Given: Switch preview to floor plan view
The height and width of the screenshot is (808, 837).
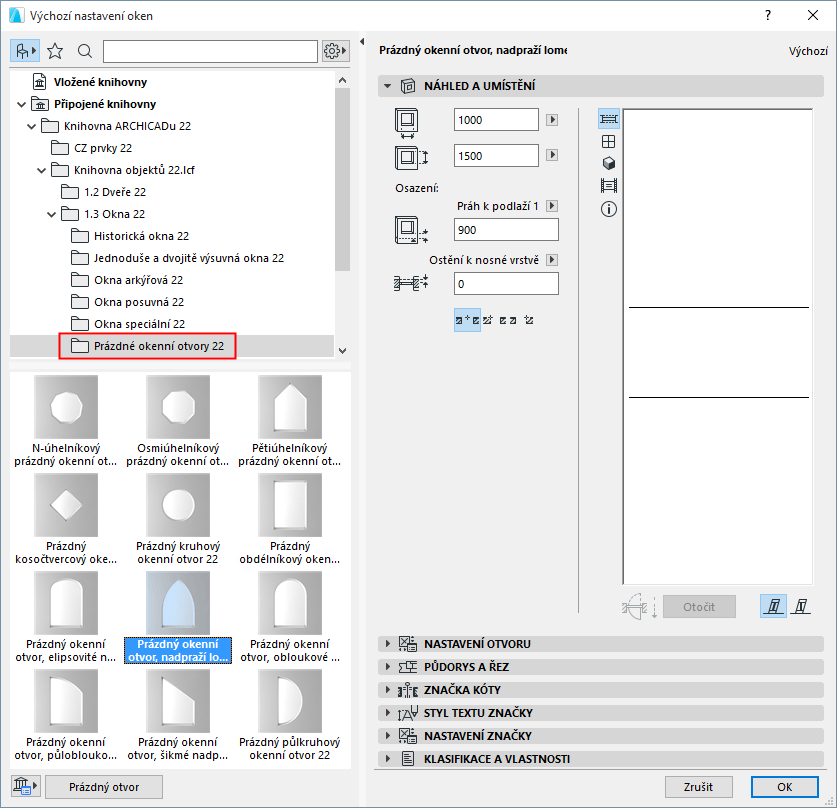Looking at the screenshot, I should click(x=609, y=119).
